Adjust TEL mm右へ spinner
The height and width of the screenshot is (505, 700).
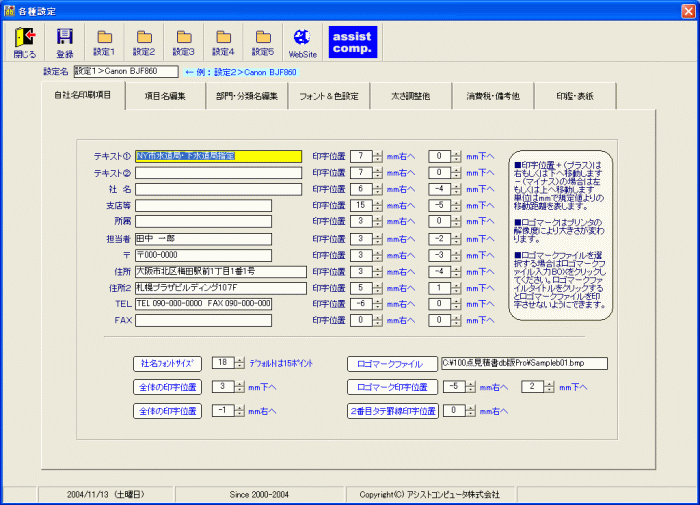pyautogui.click(x=378, y=304)
